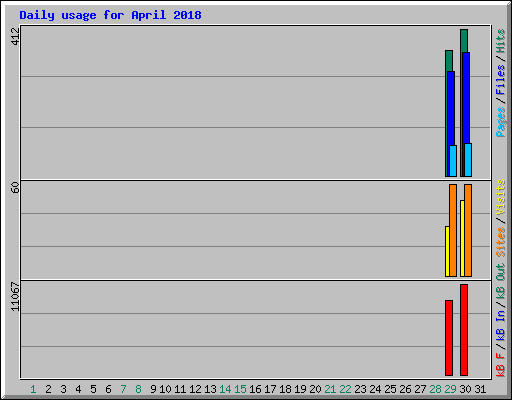Viewport: 512px width, 400px height.
Task: Select day 28 on the x-axis
Action: 435,389
